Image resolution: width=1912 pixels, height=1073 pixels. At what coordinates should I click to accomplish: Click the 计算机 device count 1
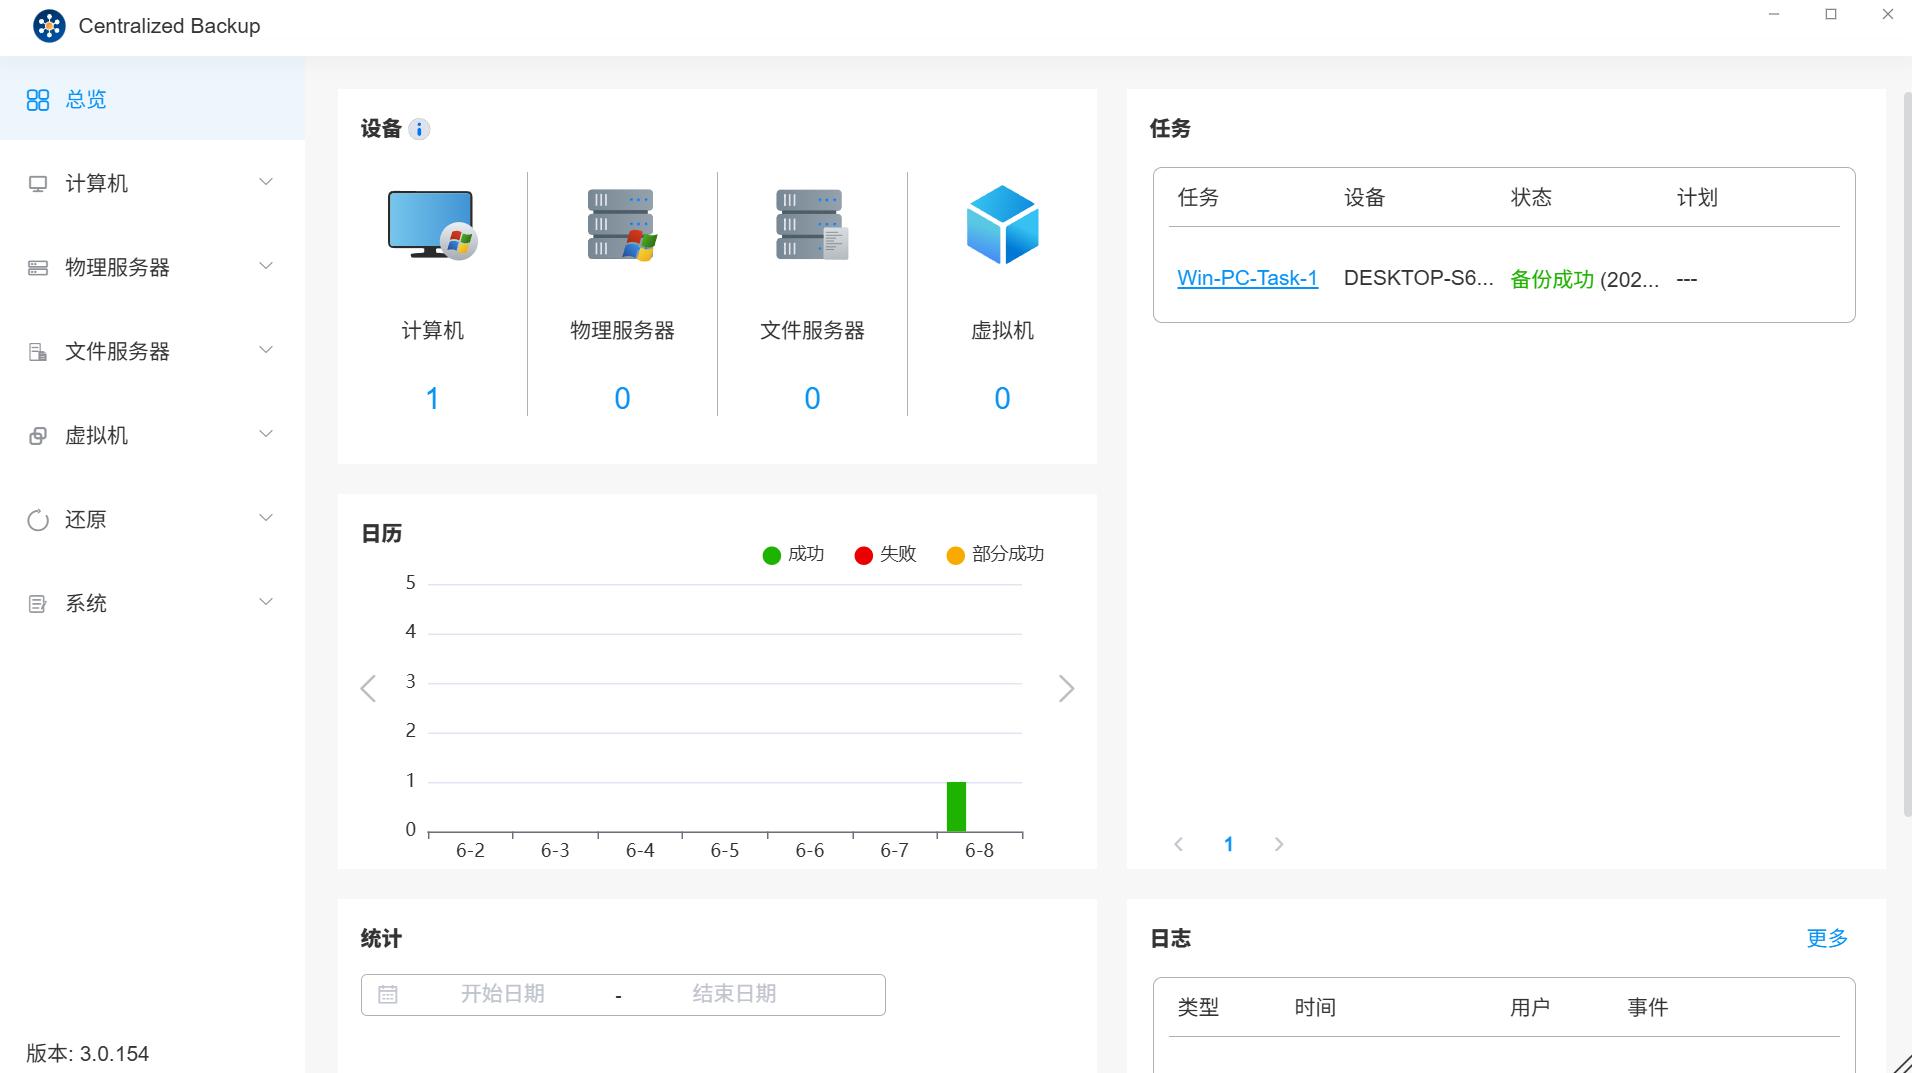click(432, 399)
